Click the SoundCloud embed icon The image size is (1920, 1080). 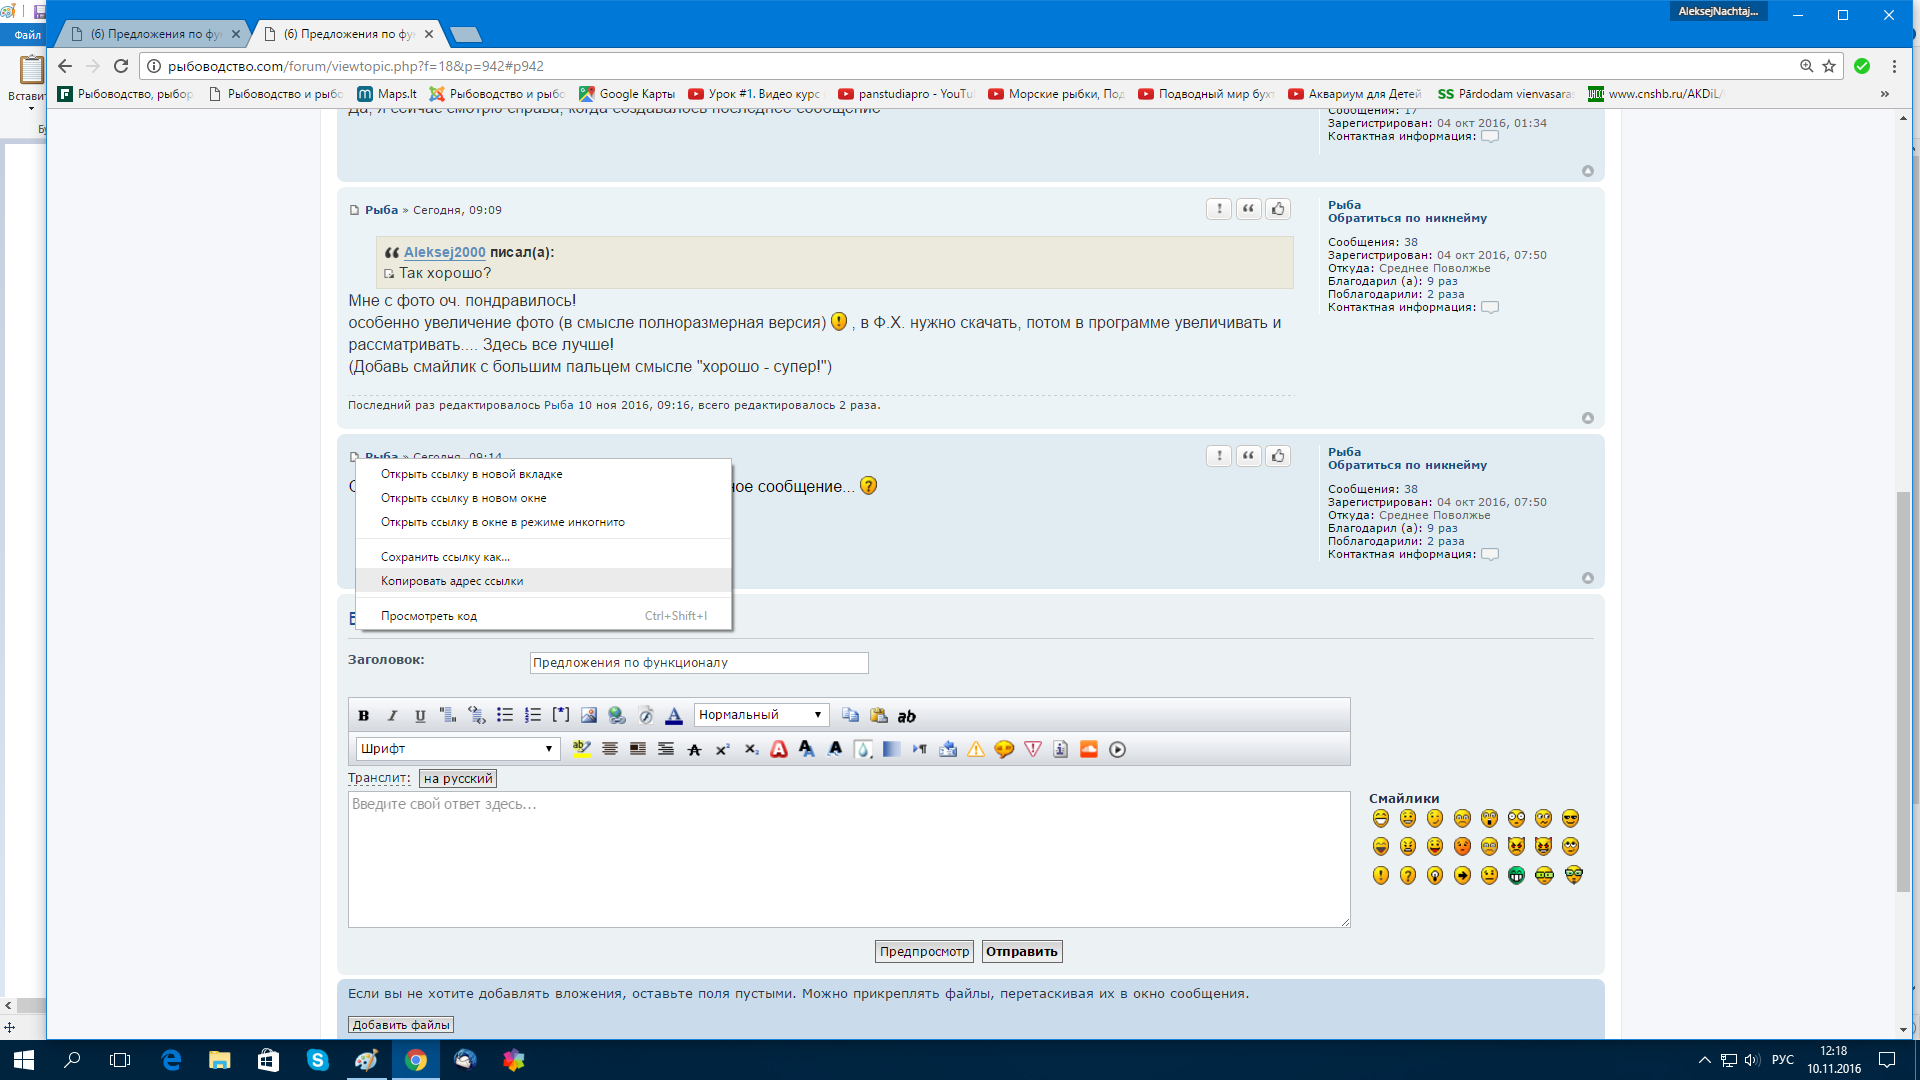[1089, 750]
